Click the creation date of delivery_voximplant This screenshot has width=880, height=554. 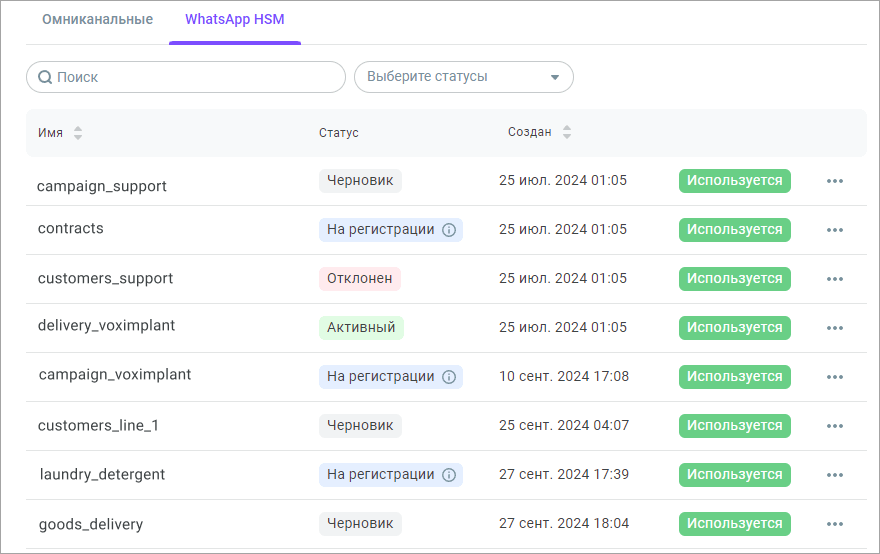coord(563,327)
